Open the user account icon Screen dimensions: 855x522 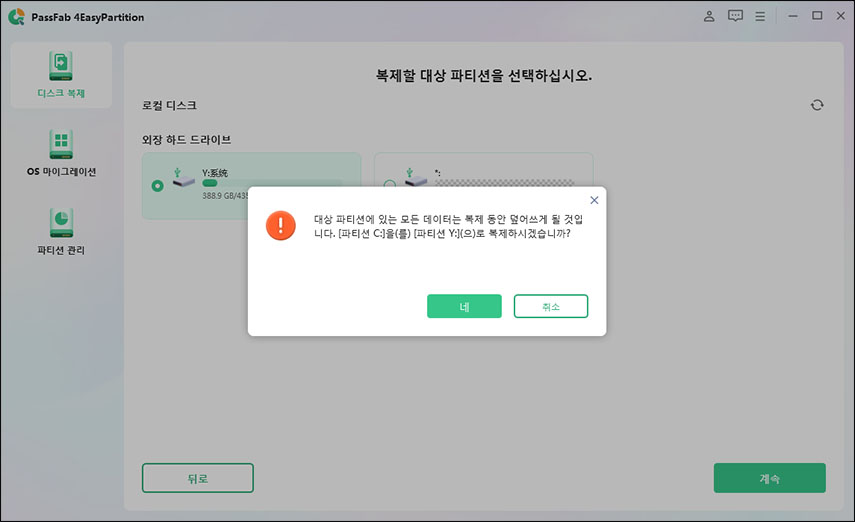[x=709, y=16]
